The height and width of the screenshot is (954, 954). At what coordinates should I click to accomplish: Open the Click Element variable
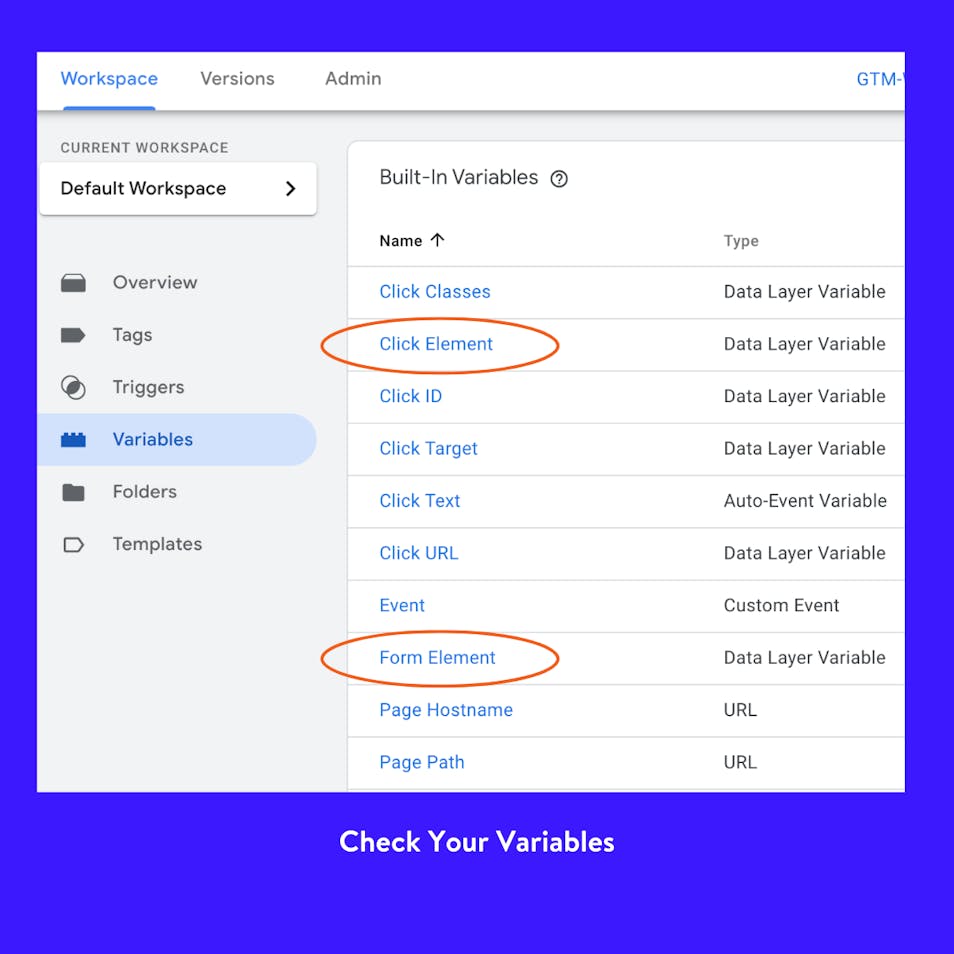coord(436,344)
